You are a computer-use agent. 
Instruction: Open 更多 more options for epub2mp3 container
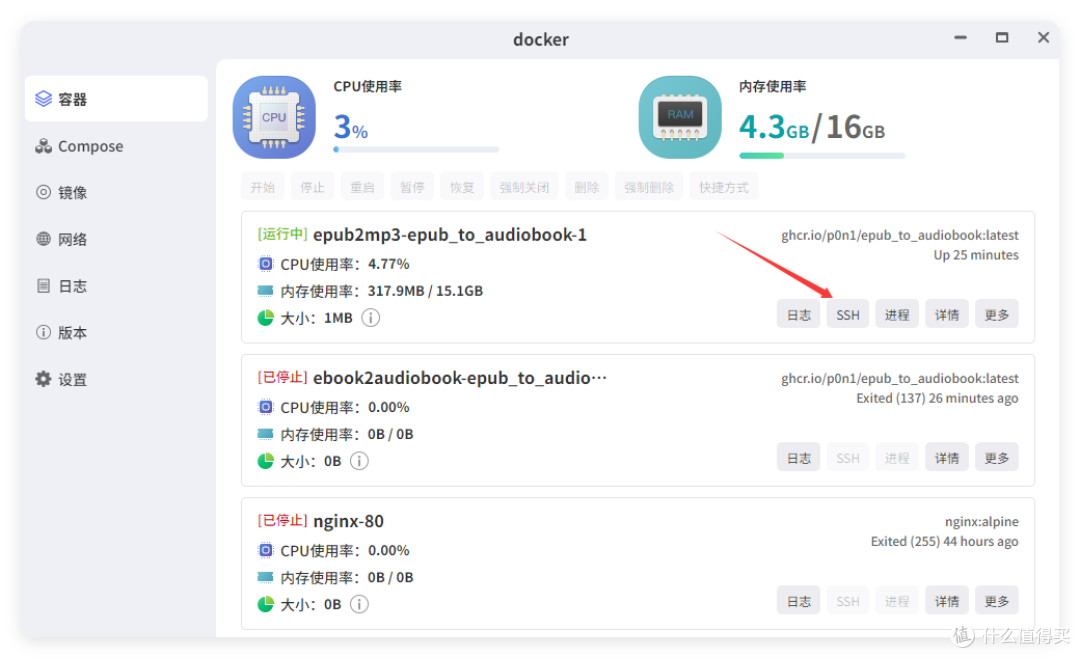pyautogui.click(x=997, y=314)
